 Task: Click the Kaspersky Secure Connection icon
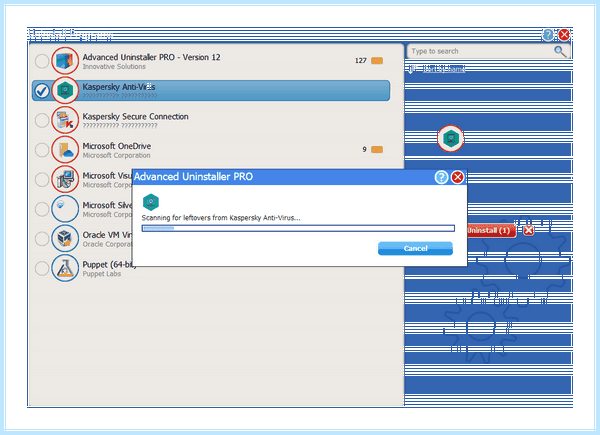65,120
